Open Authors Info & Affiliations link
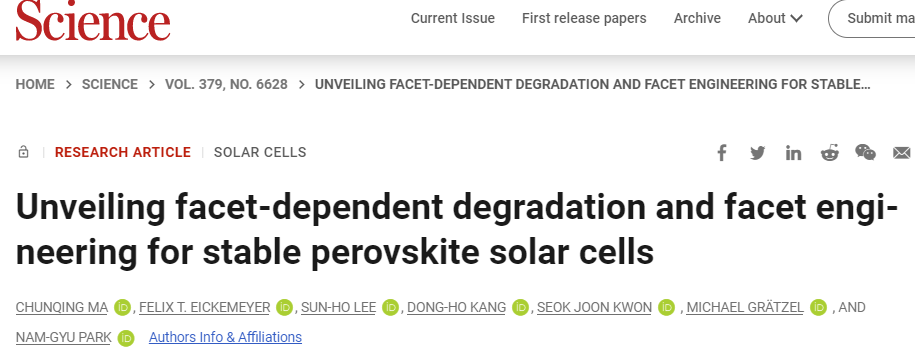Image resolution: width=915 pixels, height=364 pixels. 225,337
